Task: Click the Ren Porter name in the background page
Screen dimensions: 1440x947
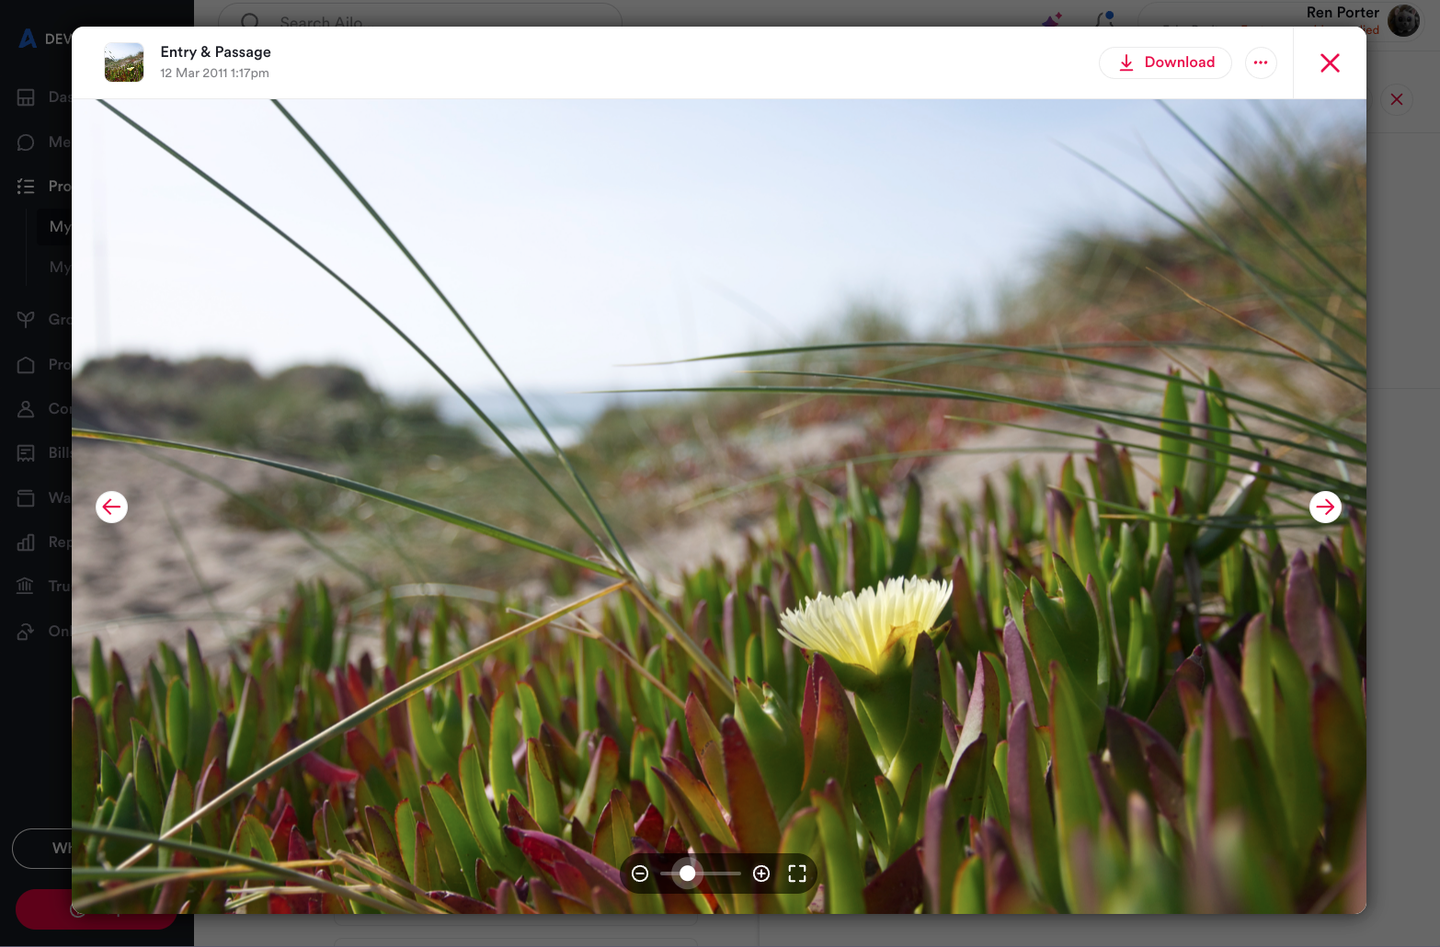Action: [x=1342, y=12]
